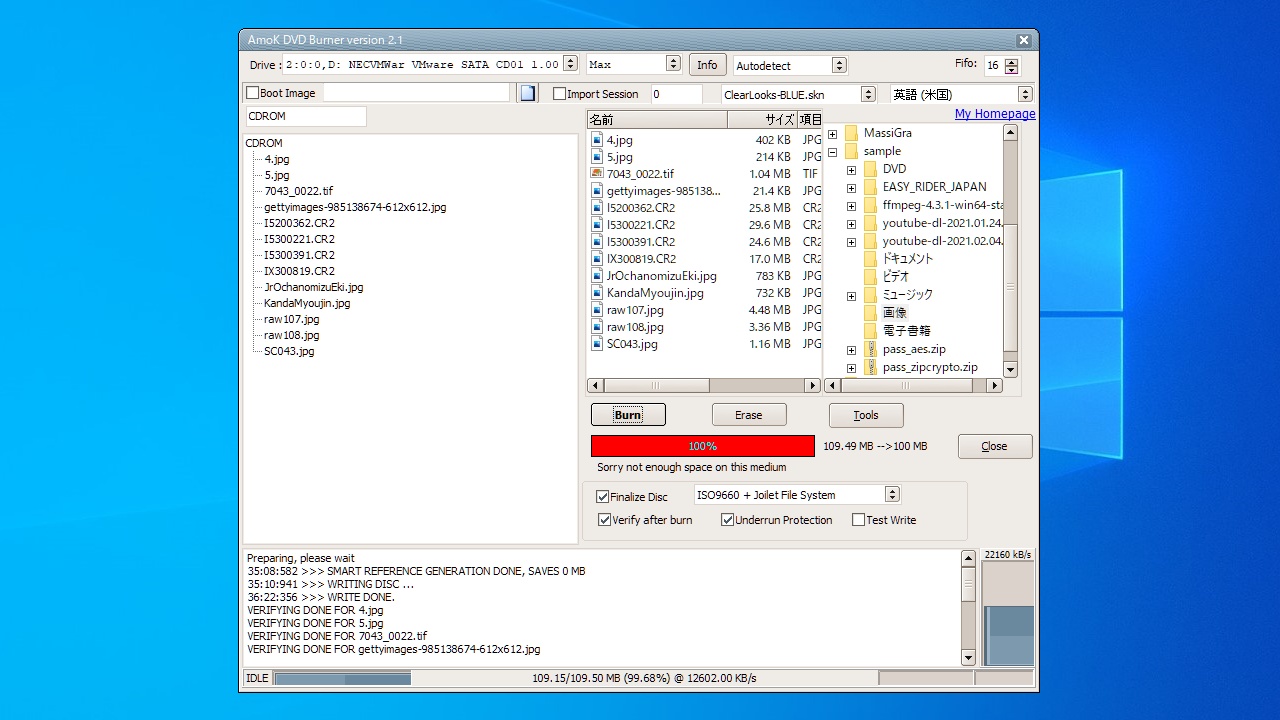Open the My Homepage link
This screenshot has width=1280, height=720.
pyautogui.click(x=995, y=114)
